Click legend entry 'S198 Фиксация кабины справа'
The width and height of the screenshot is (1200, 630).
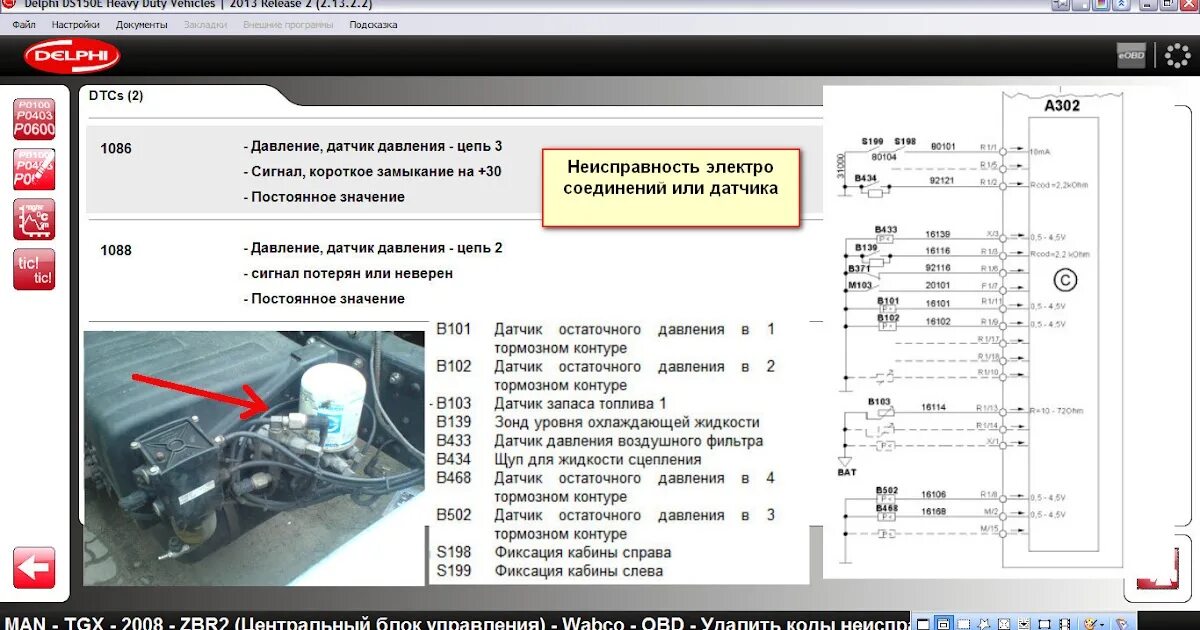click(554, 552)
